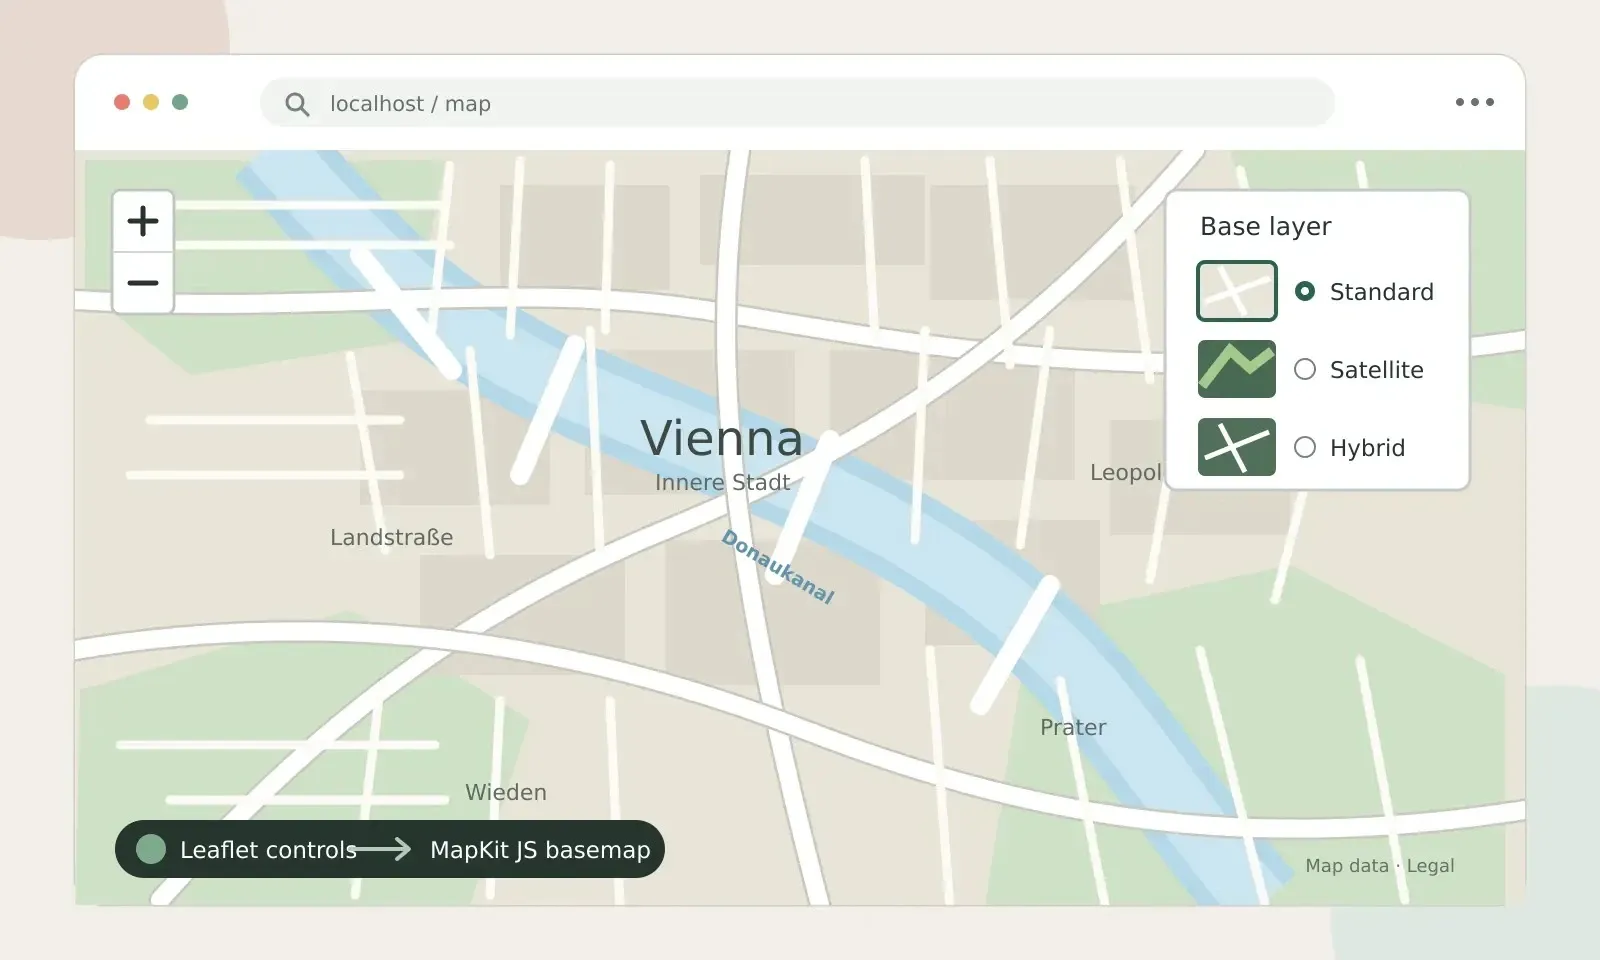The image size is (1600, 960).
Task: Click the Wieden district label
Action: click(506, 792)
